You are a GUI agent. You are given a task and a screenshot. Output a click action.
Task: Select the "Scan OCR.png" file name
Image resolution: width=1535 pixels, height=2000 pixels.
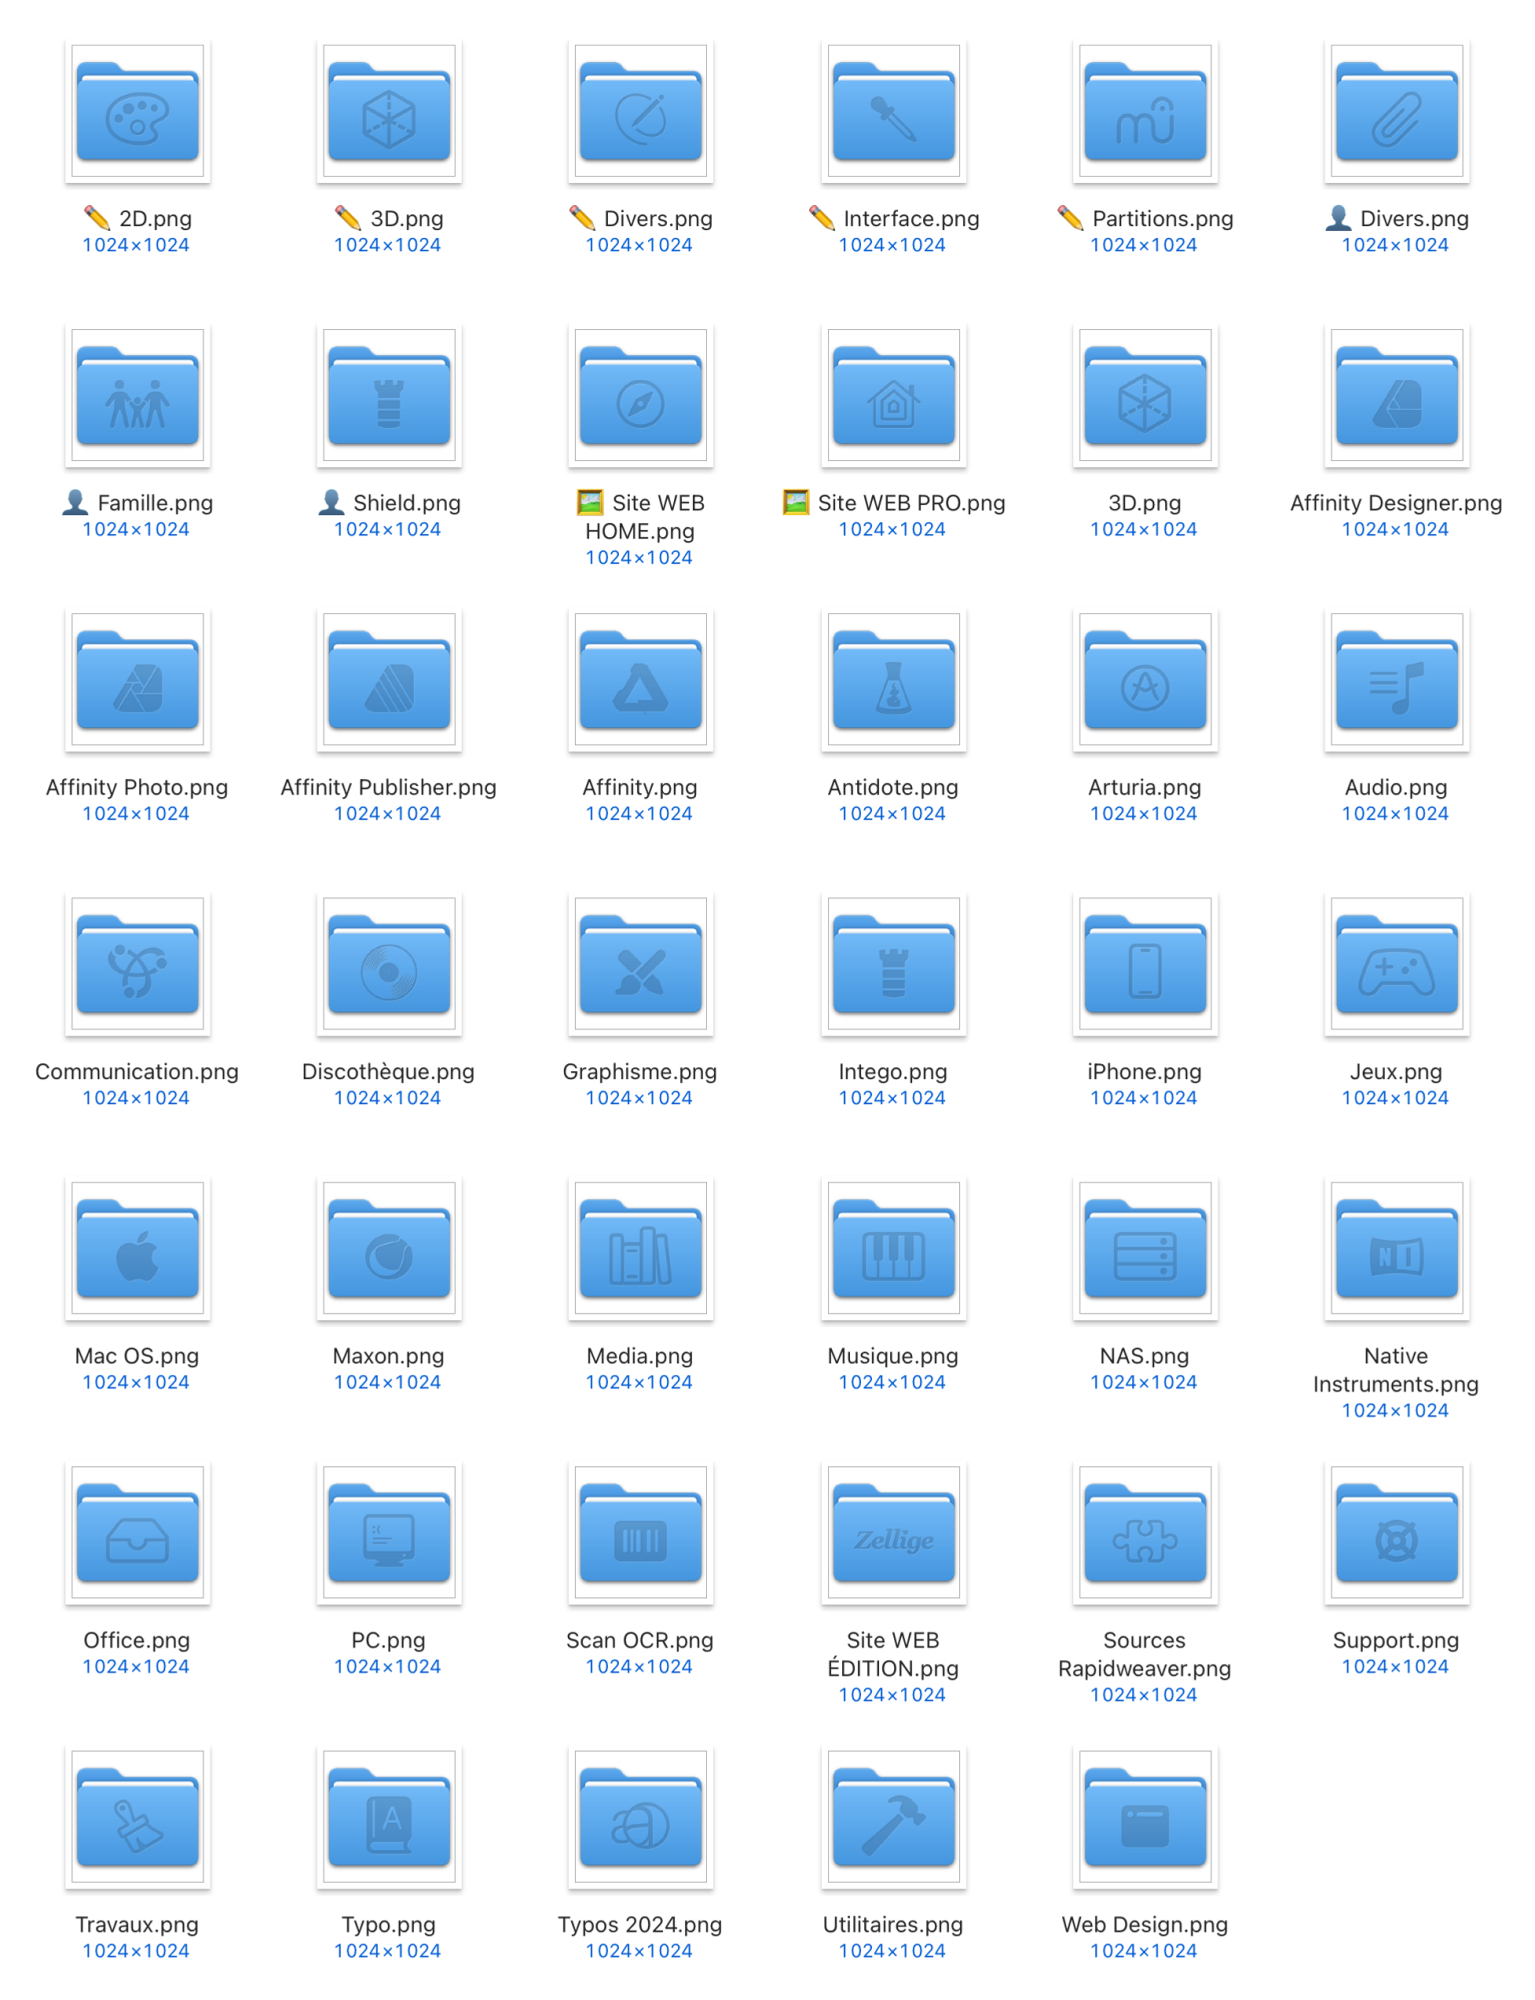click(640, 1641)
